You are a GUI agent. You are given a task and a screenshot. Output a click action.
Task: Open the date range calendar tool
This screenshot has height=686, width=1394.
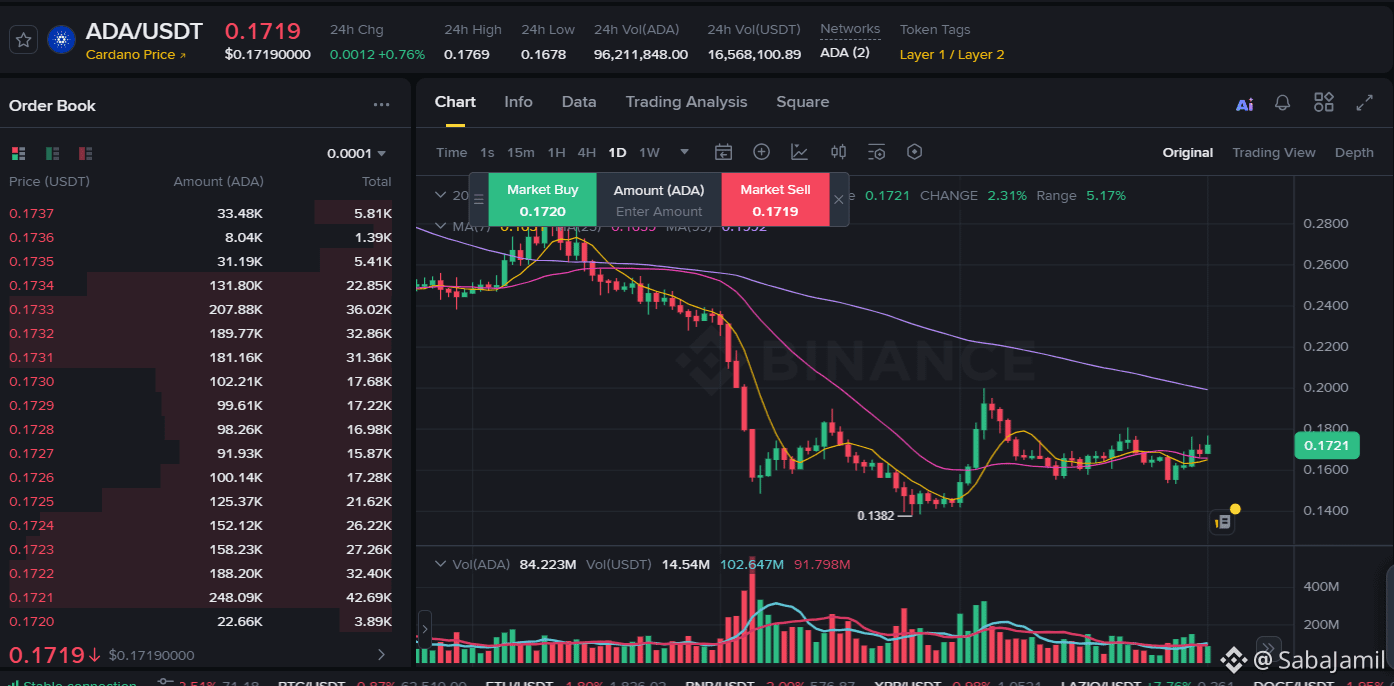pyautogui.click(x=723, y=152)
